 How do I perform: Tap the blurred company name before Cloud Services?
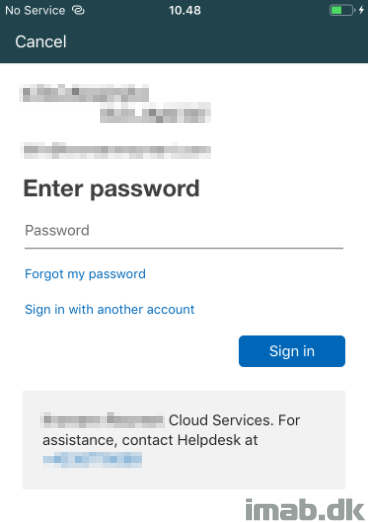pyautogui.click(x=103, y=420)
